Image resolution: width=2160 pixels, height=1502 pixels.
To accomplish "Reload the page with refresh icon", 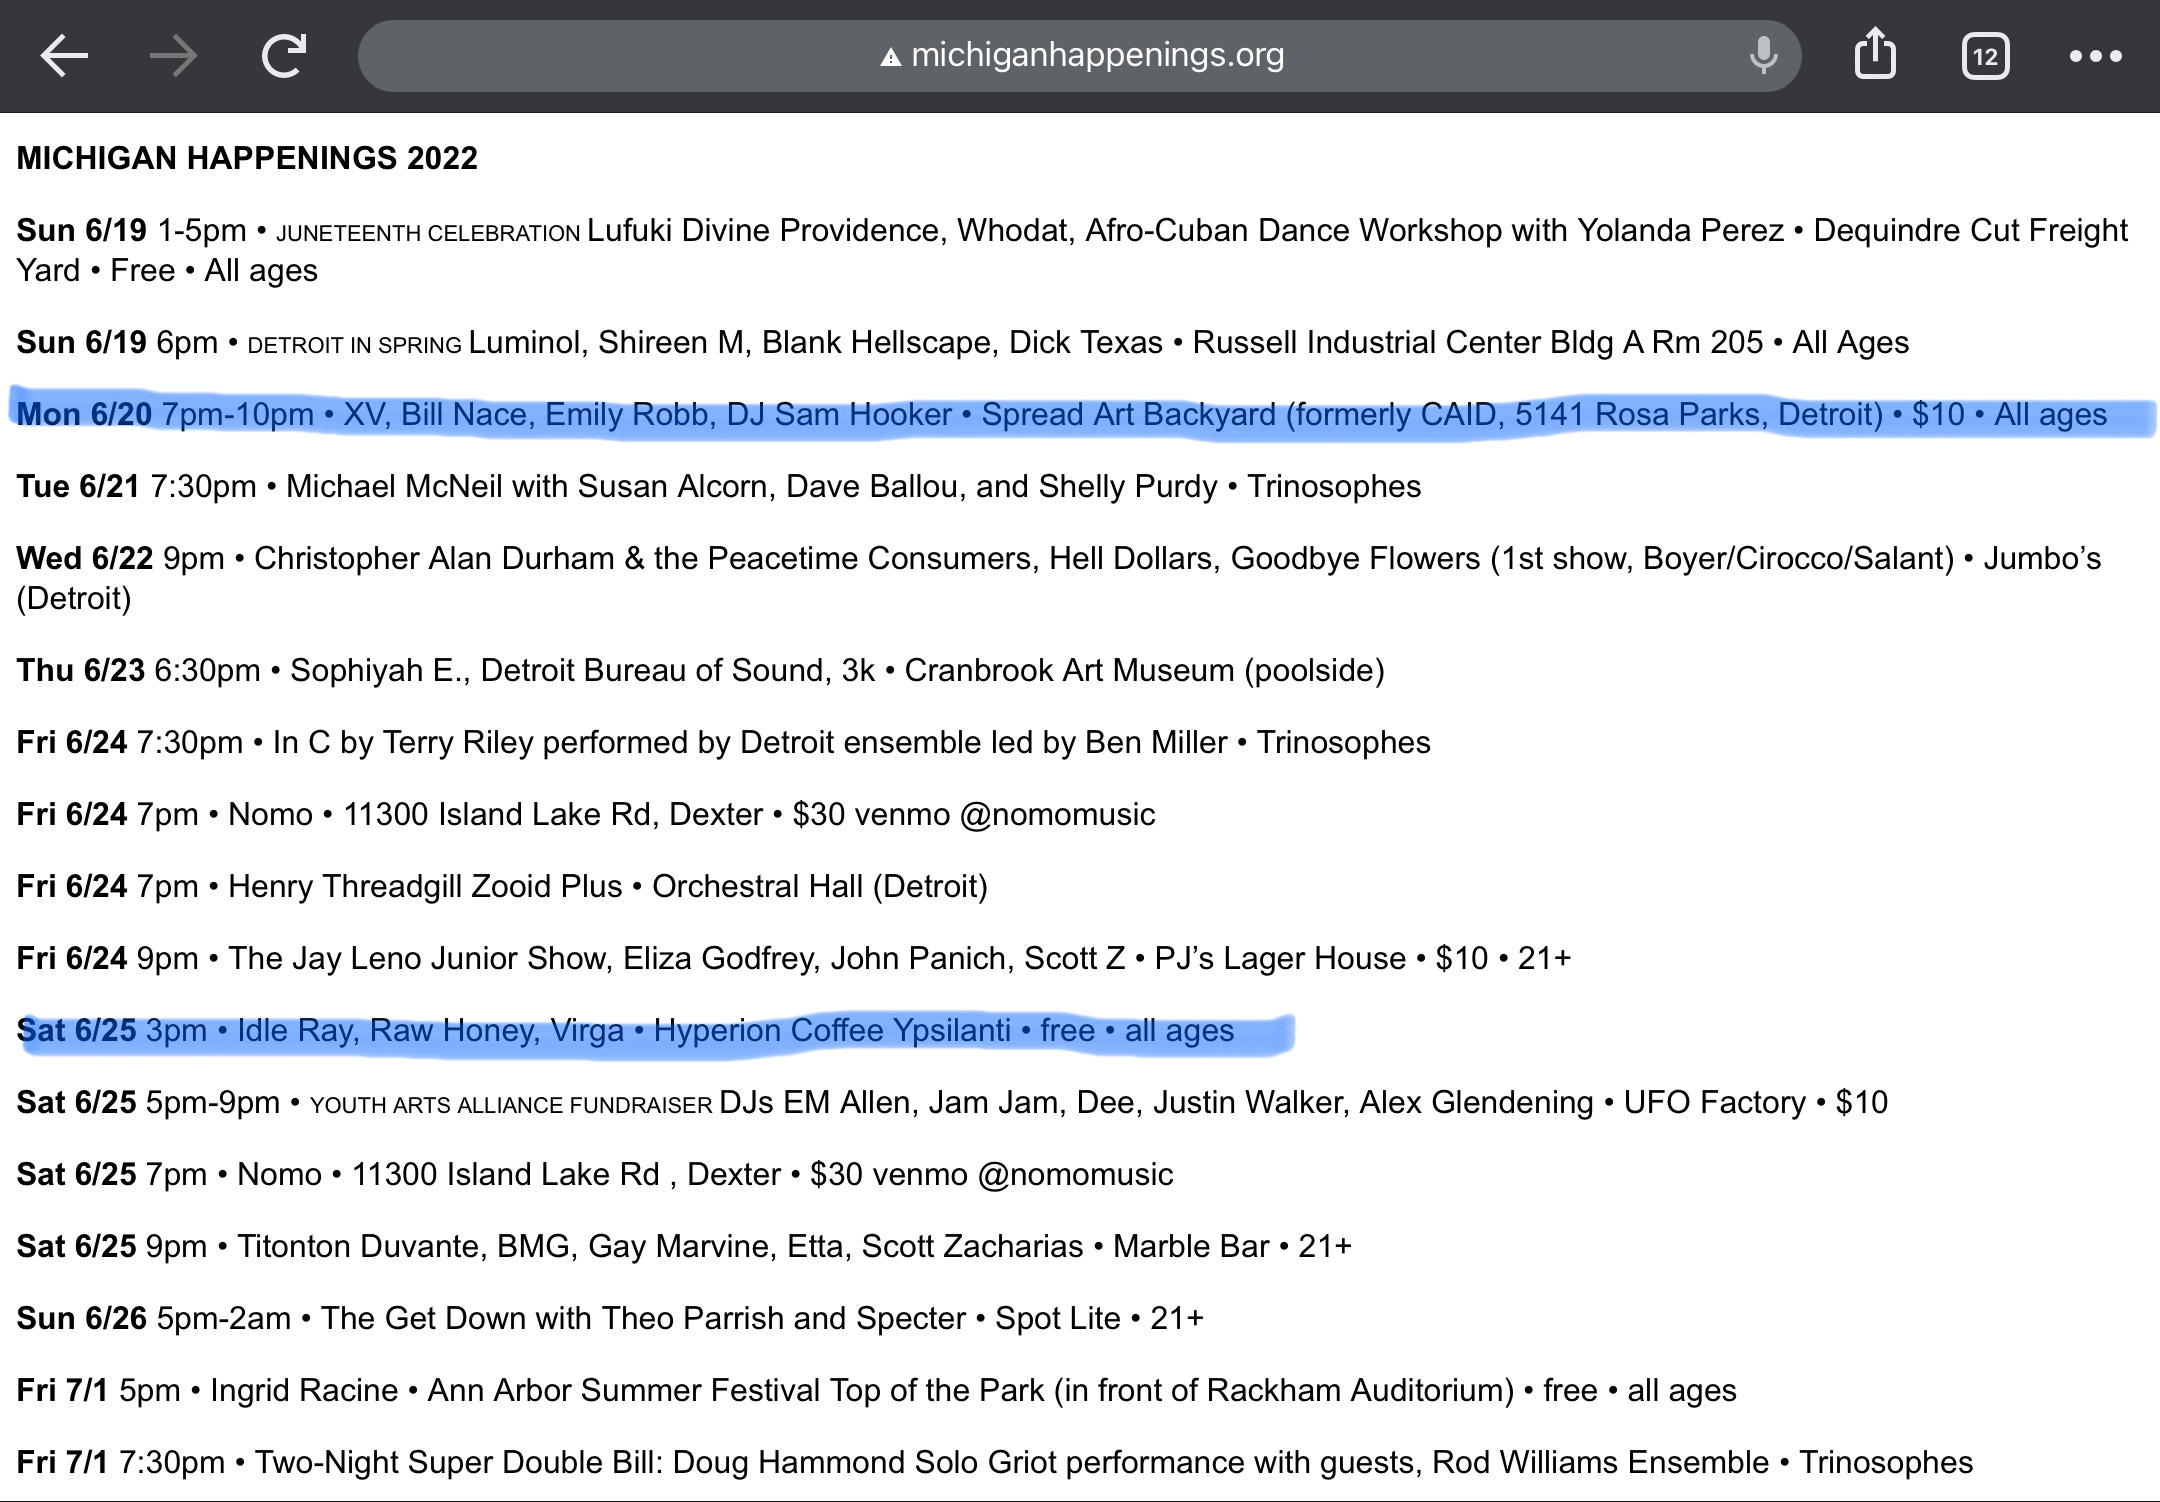I will pos(284,56).
